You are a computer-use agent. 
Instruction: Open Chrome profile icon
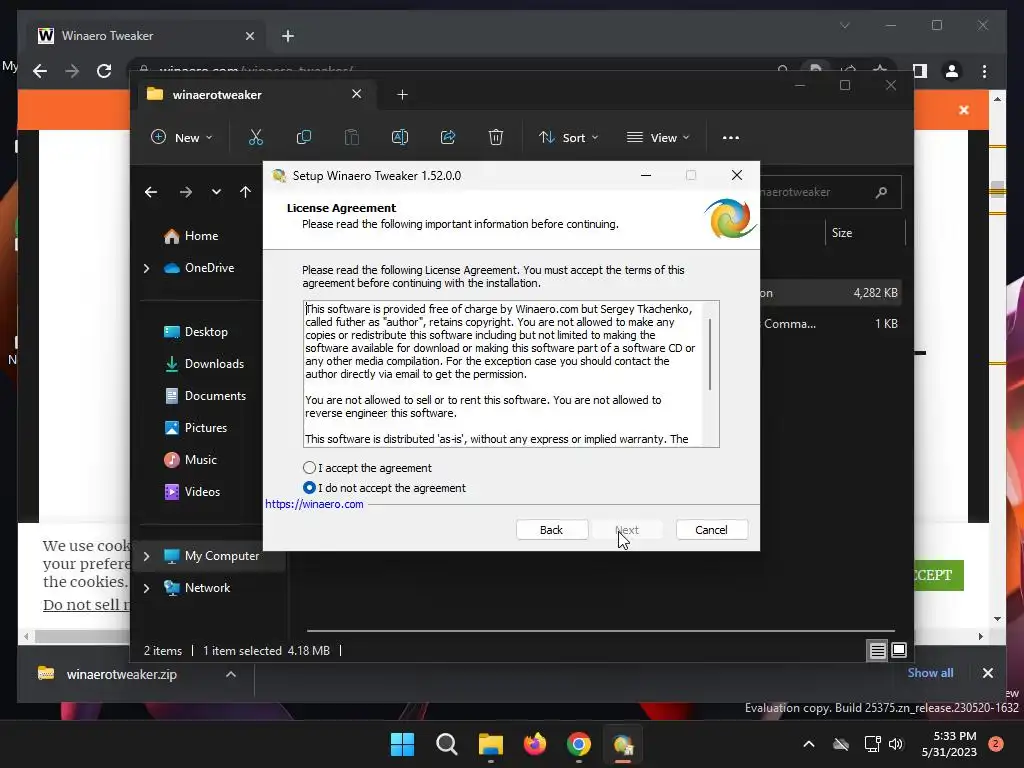(952, 71)
